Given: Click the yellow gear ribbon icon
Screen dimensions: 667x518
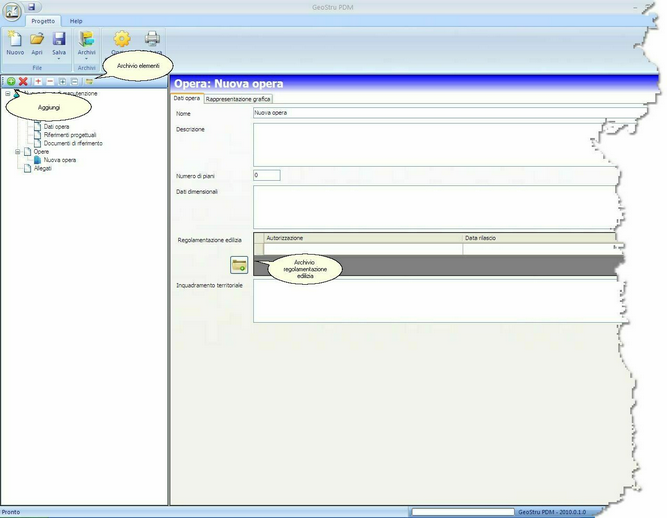Looking at the screenshot, I should [122, 39].
